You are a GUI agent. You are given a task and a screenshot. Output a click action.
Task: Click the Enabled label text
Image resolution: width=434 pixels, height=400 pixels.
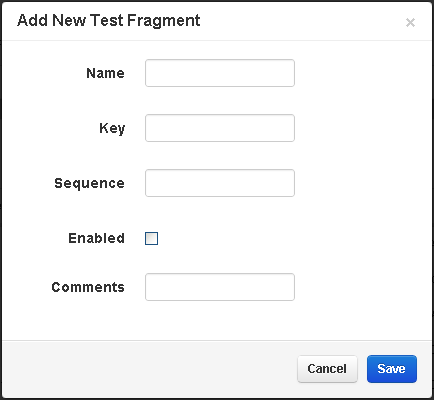96,238
